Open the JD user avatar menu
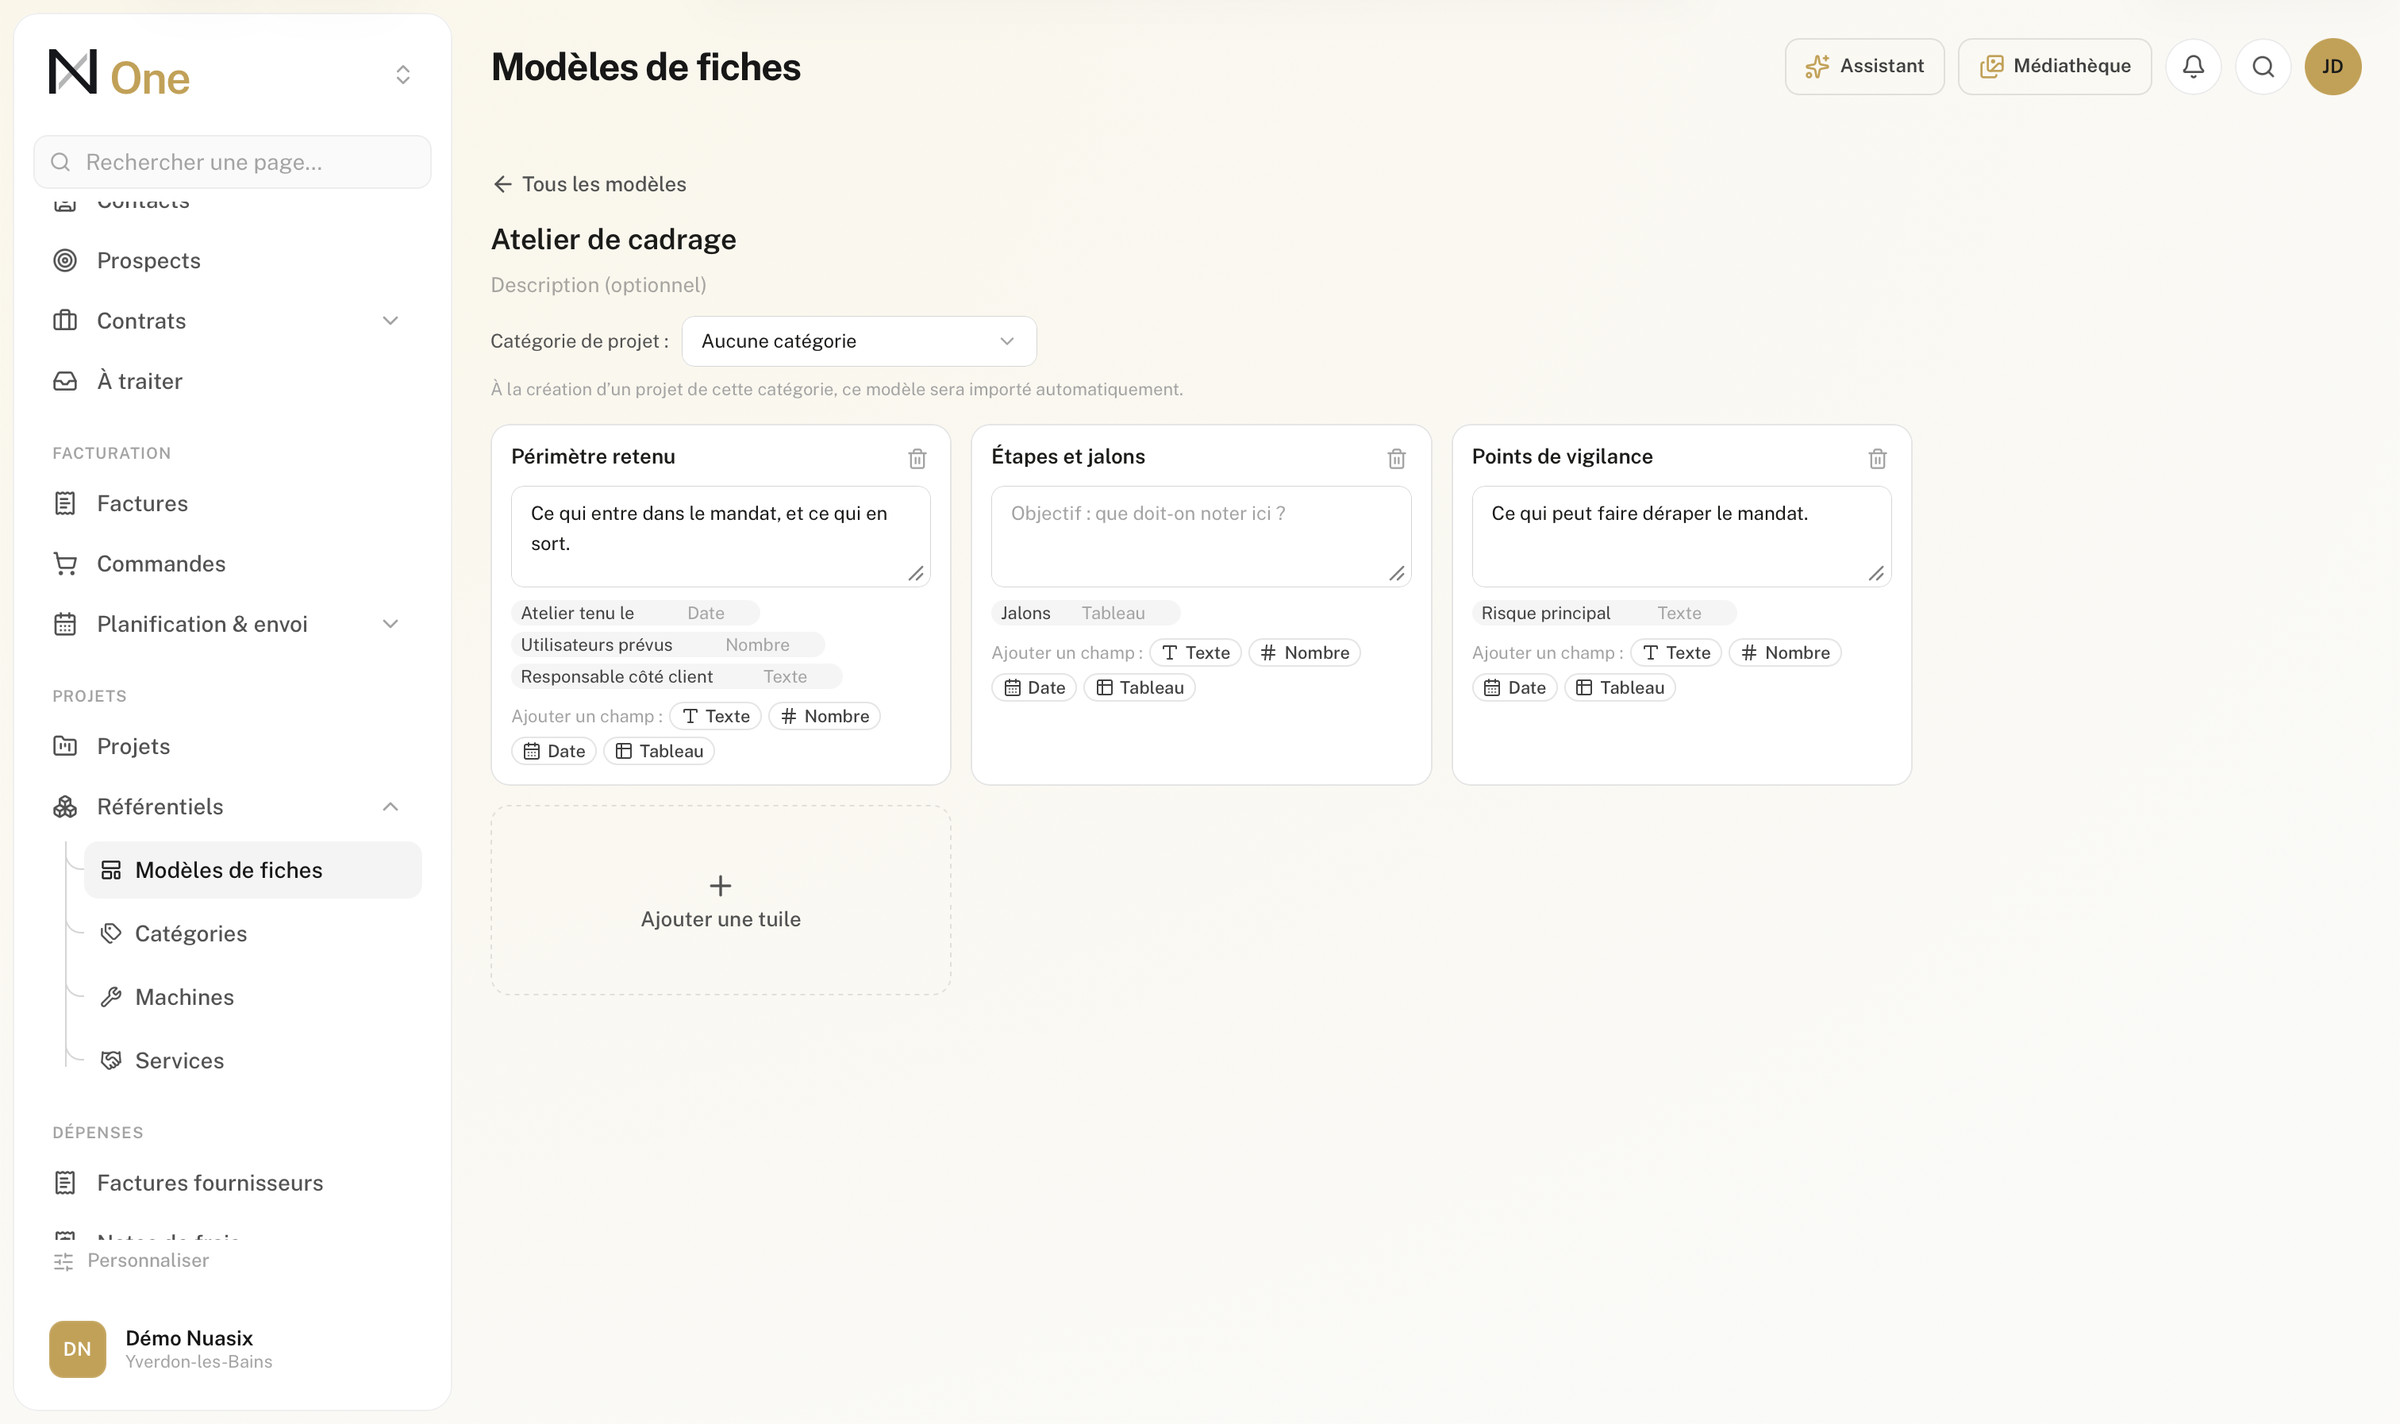Viewport: 2400px width, 1424px height. 2333,66
